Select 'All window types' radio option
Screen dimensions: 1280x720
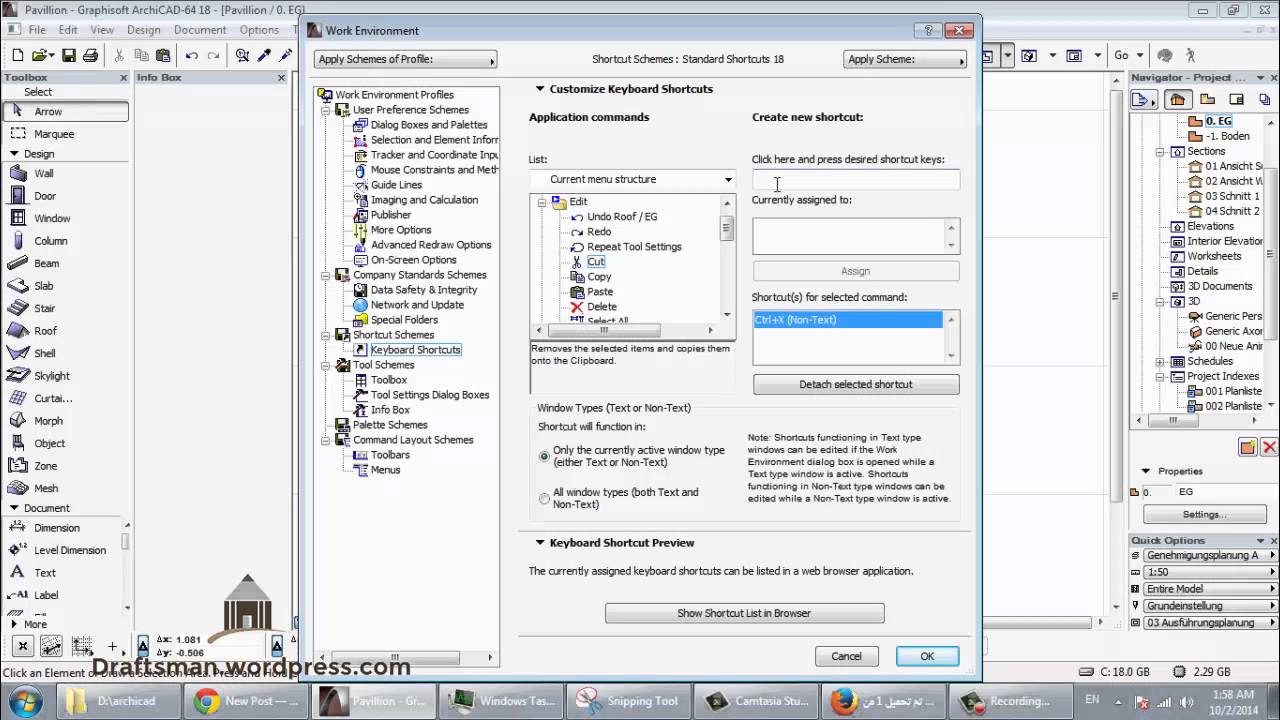[544, 498]
